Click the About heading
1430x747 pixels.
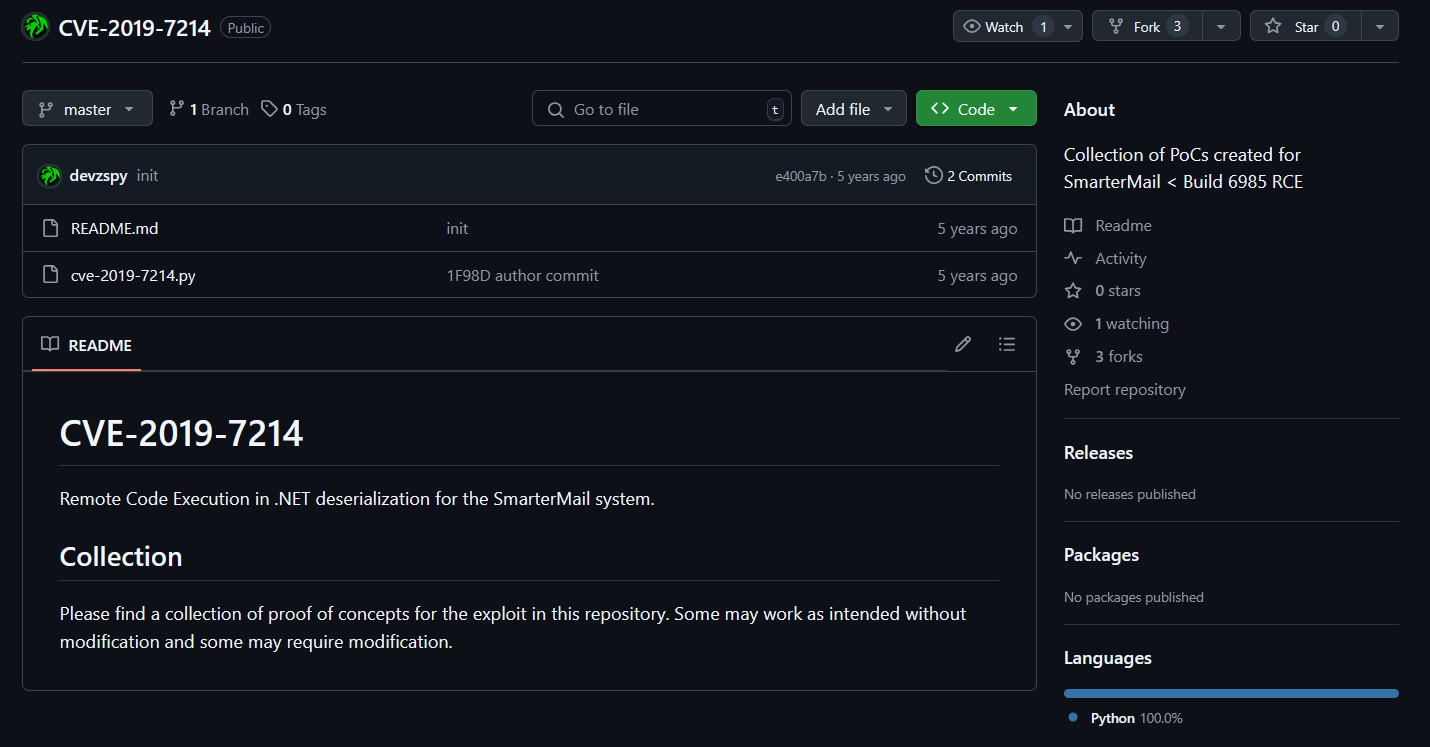point(1089,109)
